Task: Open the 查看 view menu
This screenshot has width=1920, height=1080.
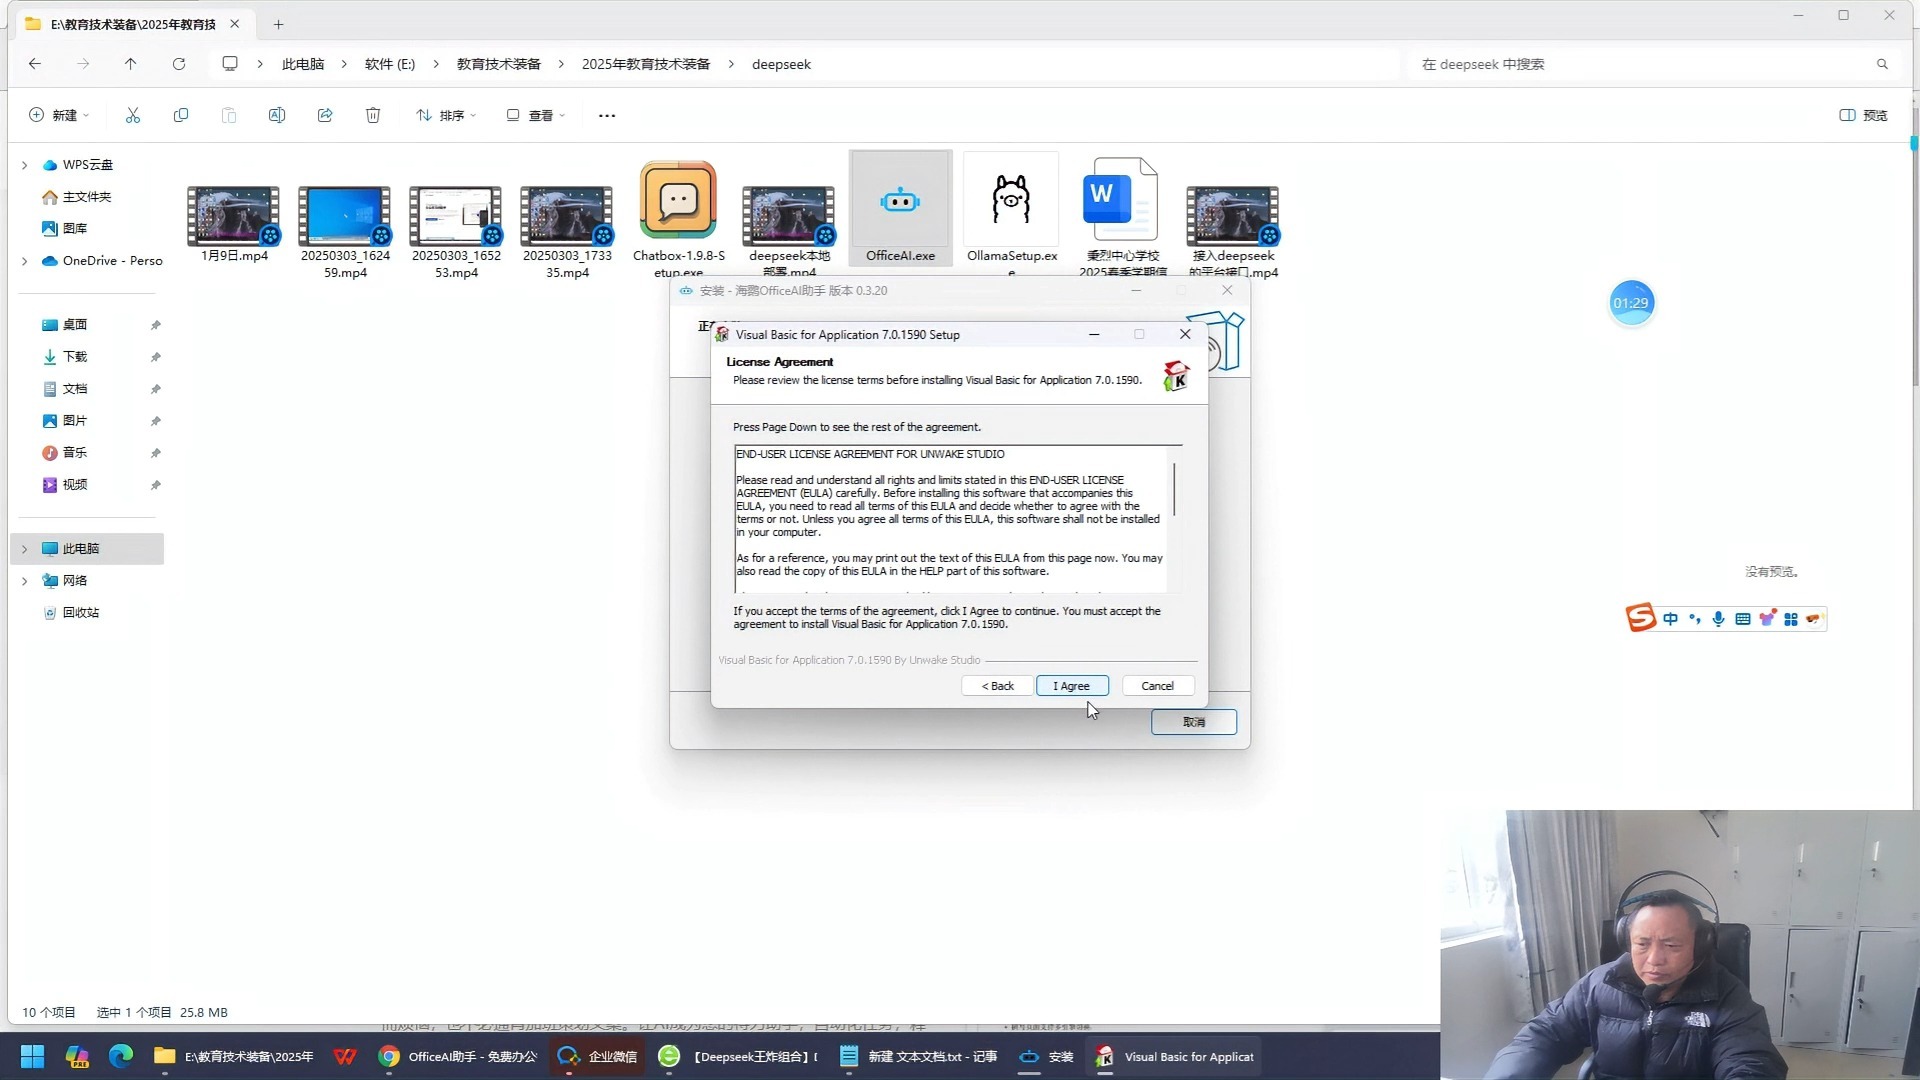Action: [x=536, y=115]
